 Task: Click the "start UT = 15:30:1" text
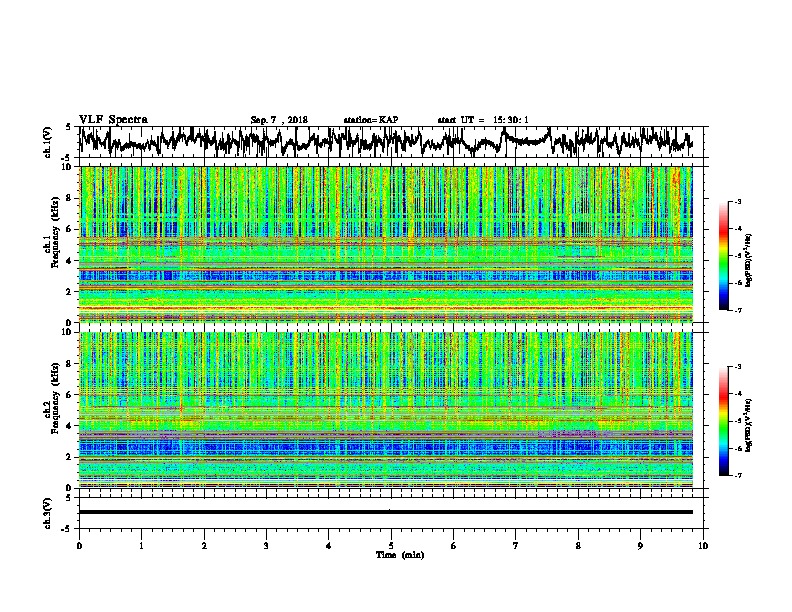(483, 120)
